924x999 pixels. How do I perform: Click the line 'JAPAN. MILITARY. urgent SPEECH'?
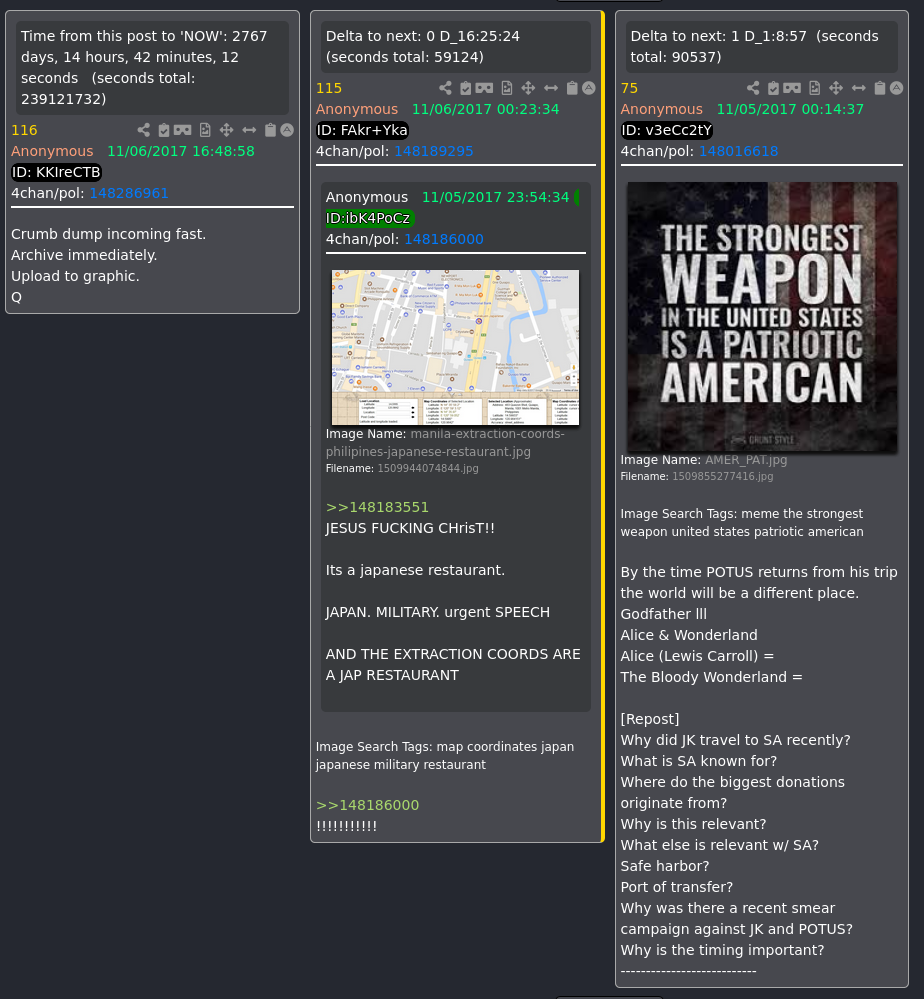coord(438,612)
